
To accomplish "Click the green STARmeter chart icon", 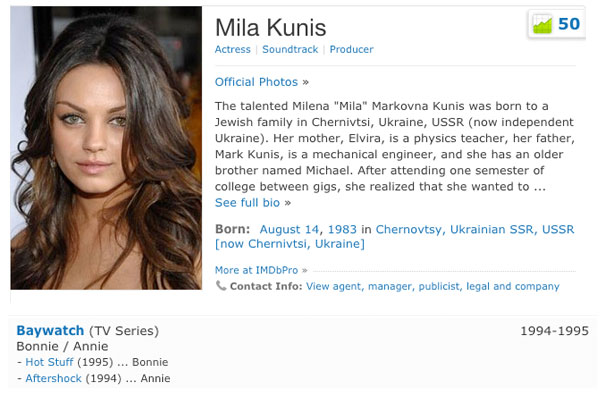I will [x=542, y=24].
